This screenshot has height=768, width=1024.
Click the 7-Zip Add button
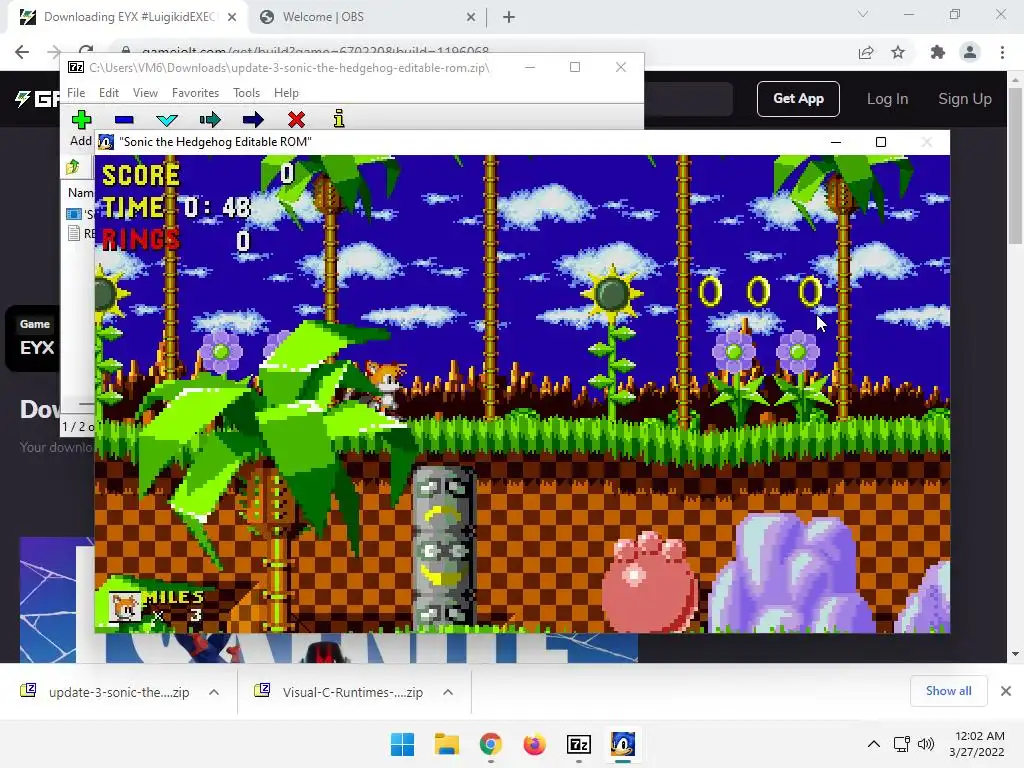[x=81, y=127]
